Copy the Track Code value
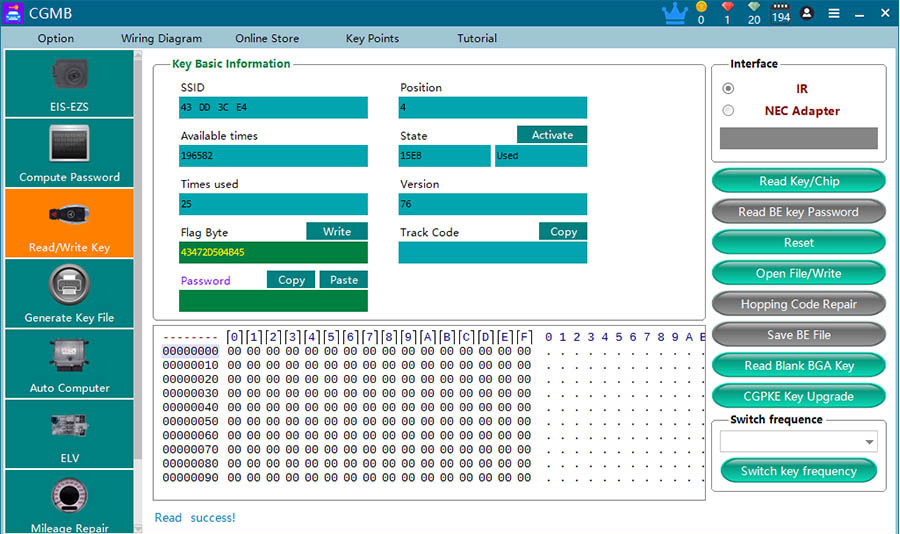Viewport: 900px width, 534px height. tap(563, 231)
